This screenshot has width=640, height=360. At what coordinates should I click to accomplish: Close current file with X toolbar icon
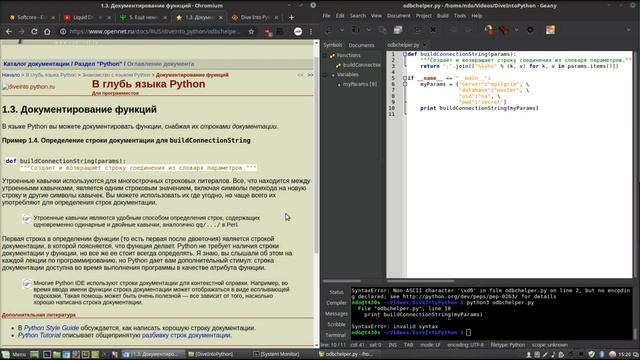click(x=433, y=30)
